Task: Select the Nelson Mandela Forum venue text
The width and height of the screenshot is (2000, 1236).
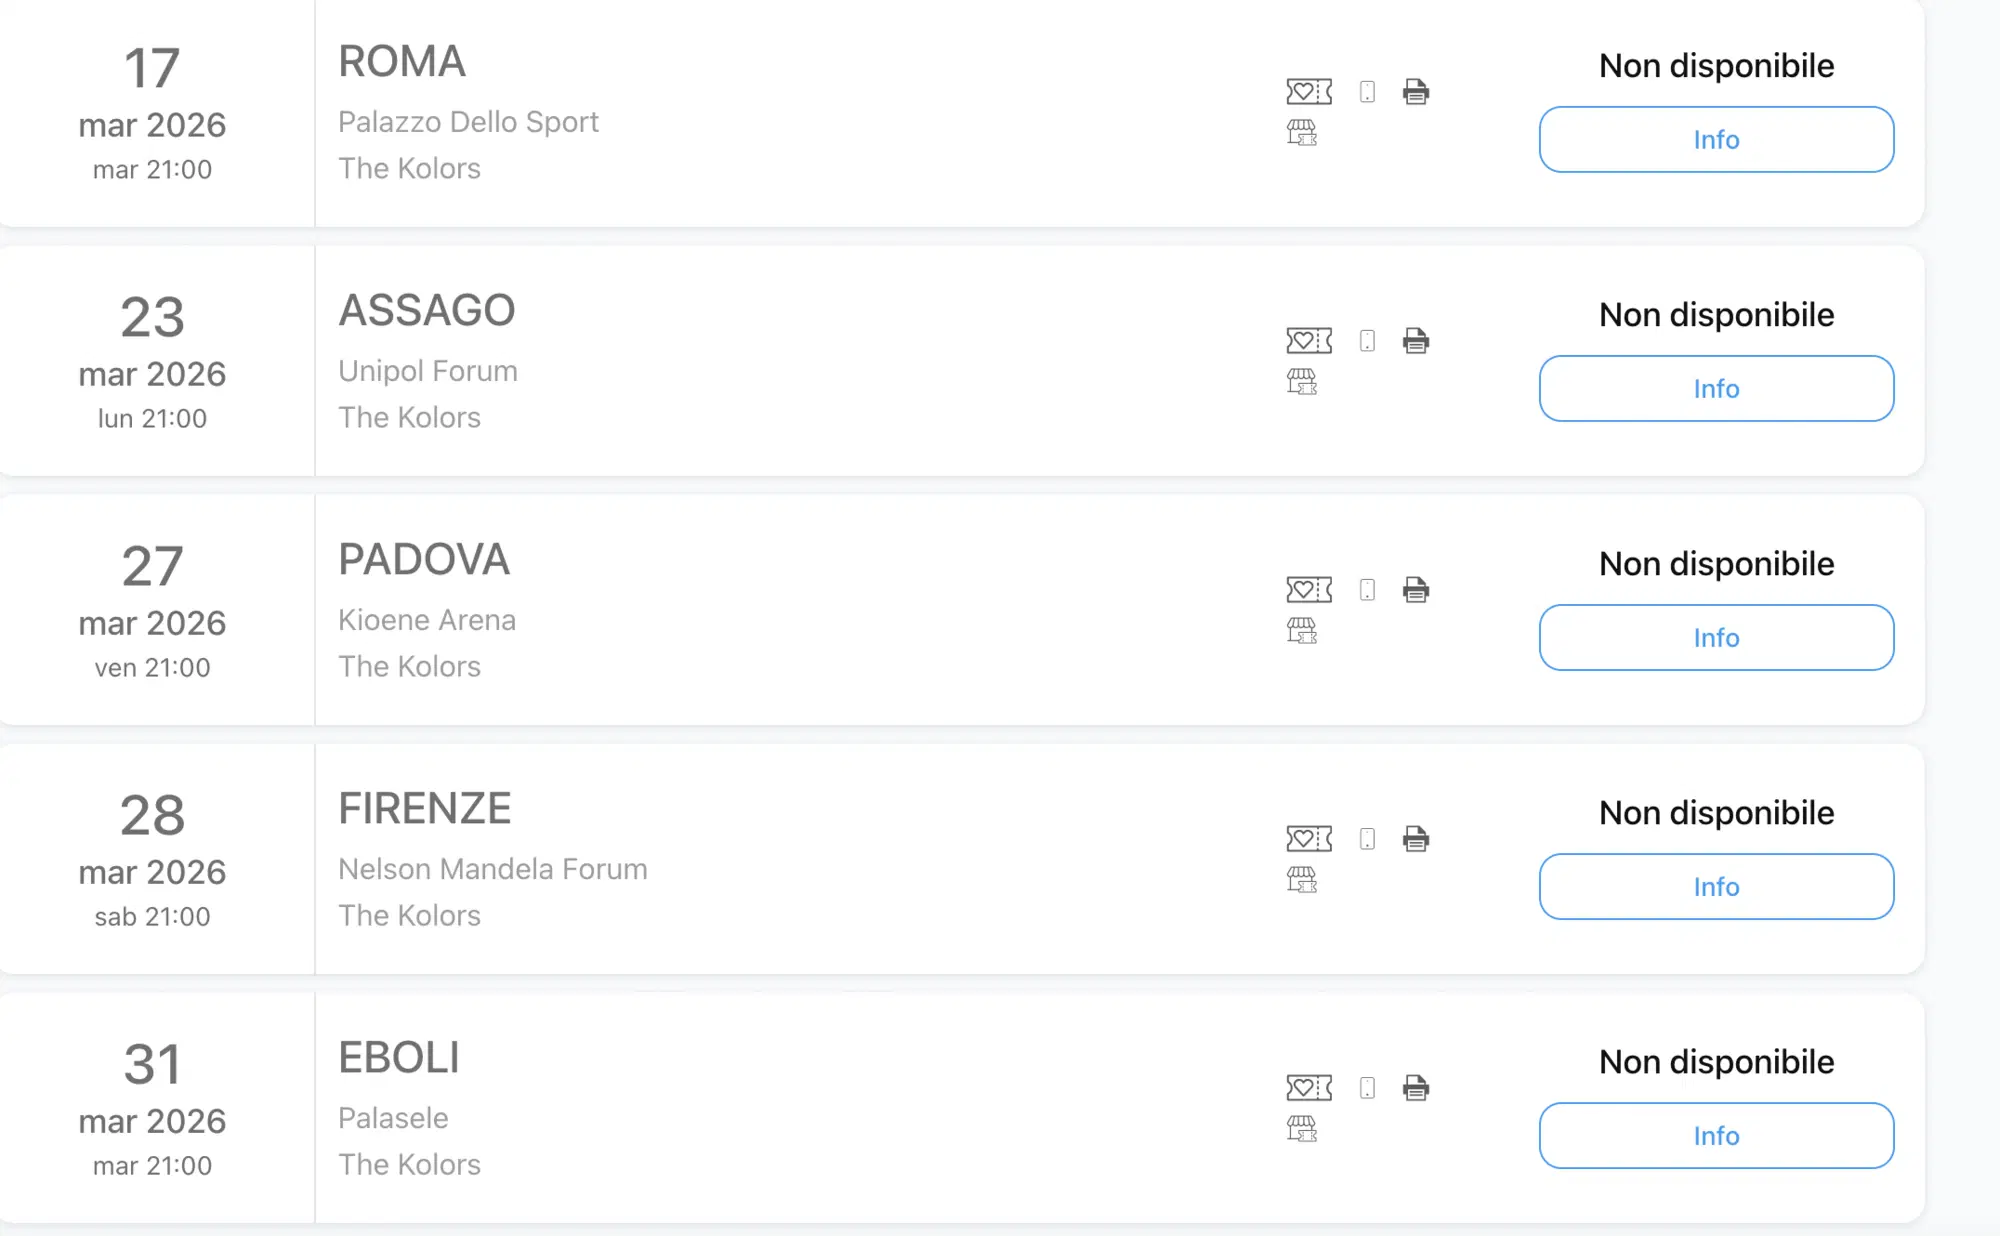Action: 492,869
